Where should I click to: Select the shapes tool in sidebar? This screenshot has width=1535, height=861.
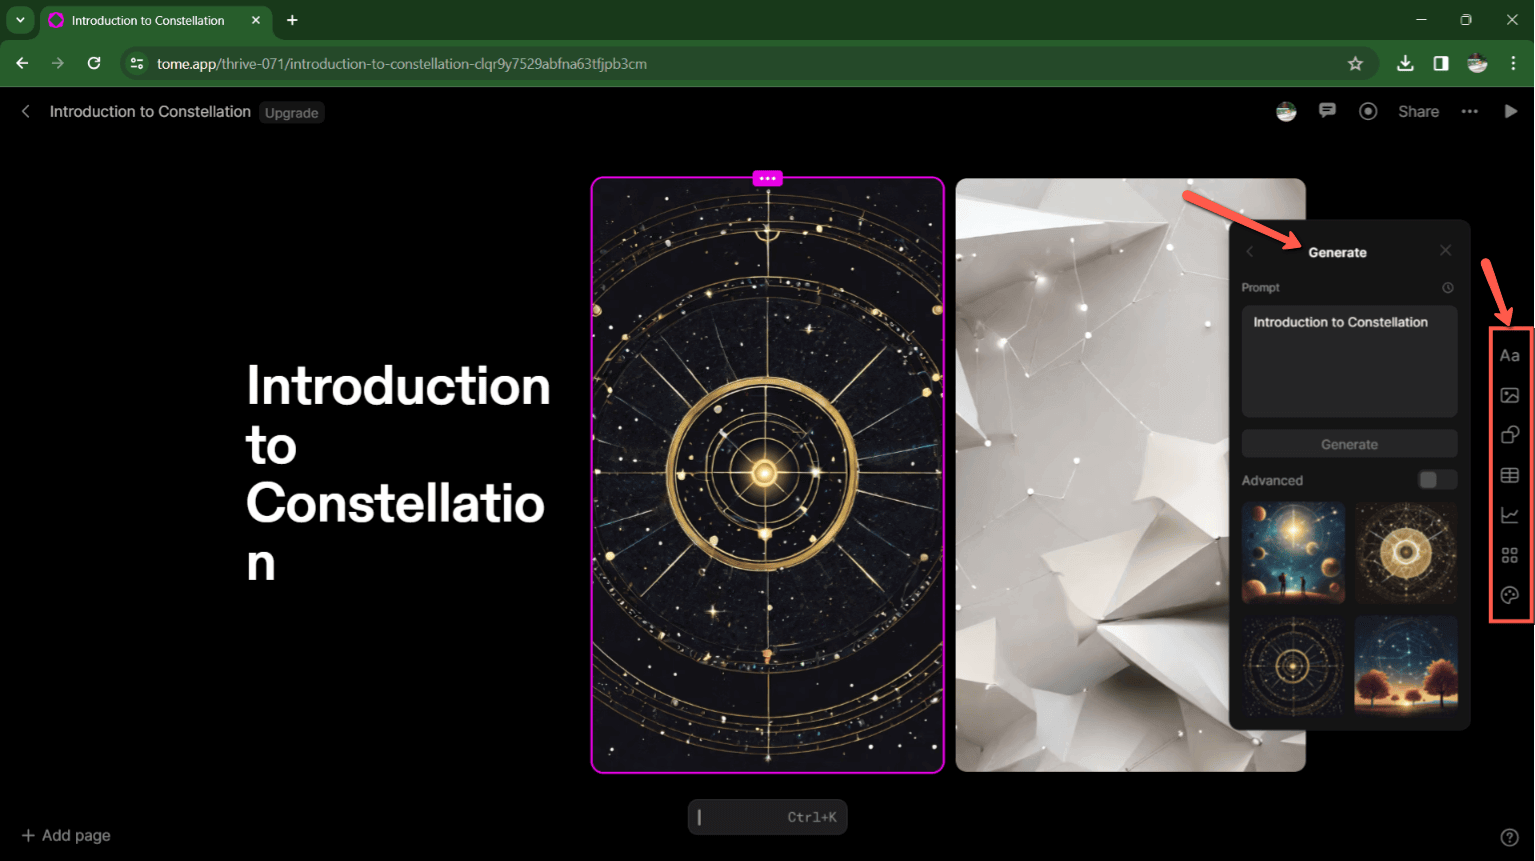(1510, 434)
